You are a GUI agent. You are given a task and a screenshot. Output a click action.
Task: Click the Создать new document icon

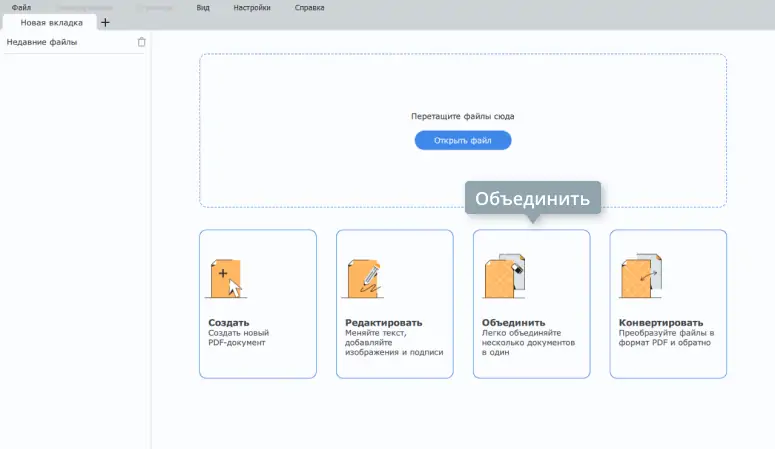pyautogui.click(x=225, y=278)
